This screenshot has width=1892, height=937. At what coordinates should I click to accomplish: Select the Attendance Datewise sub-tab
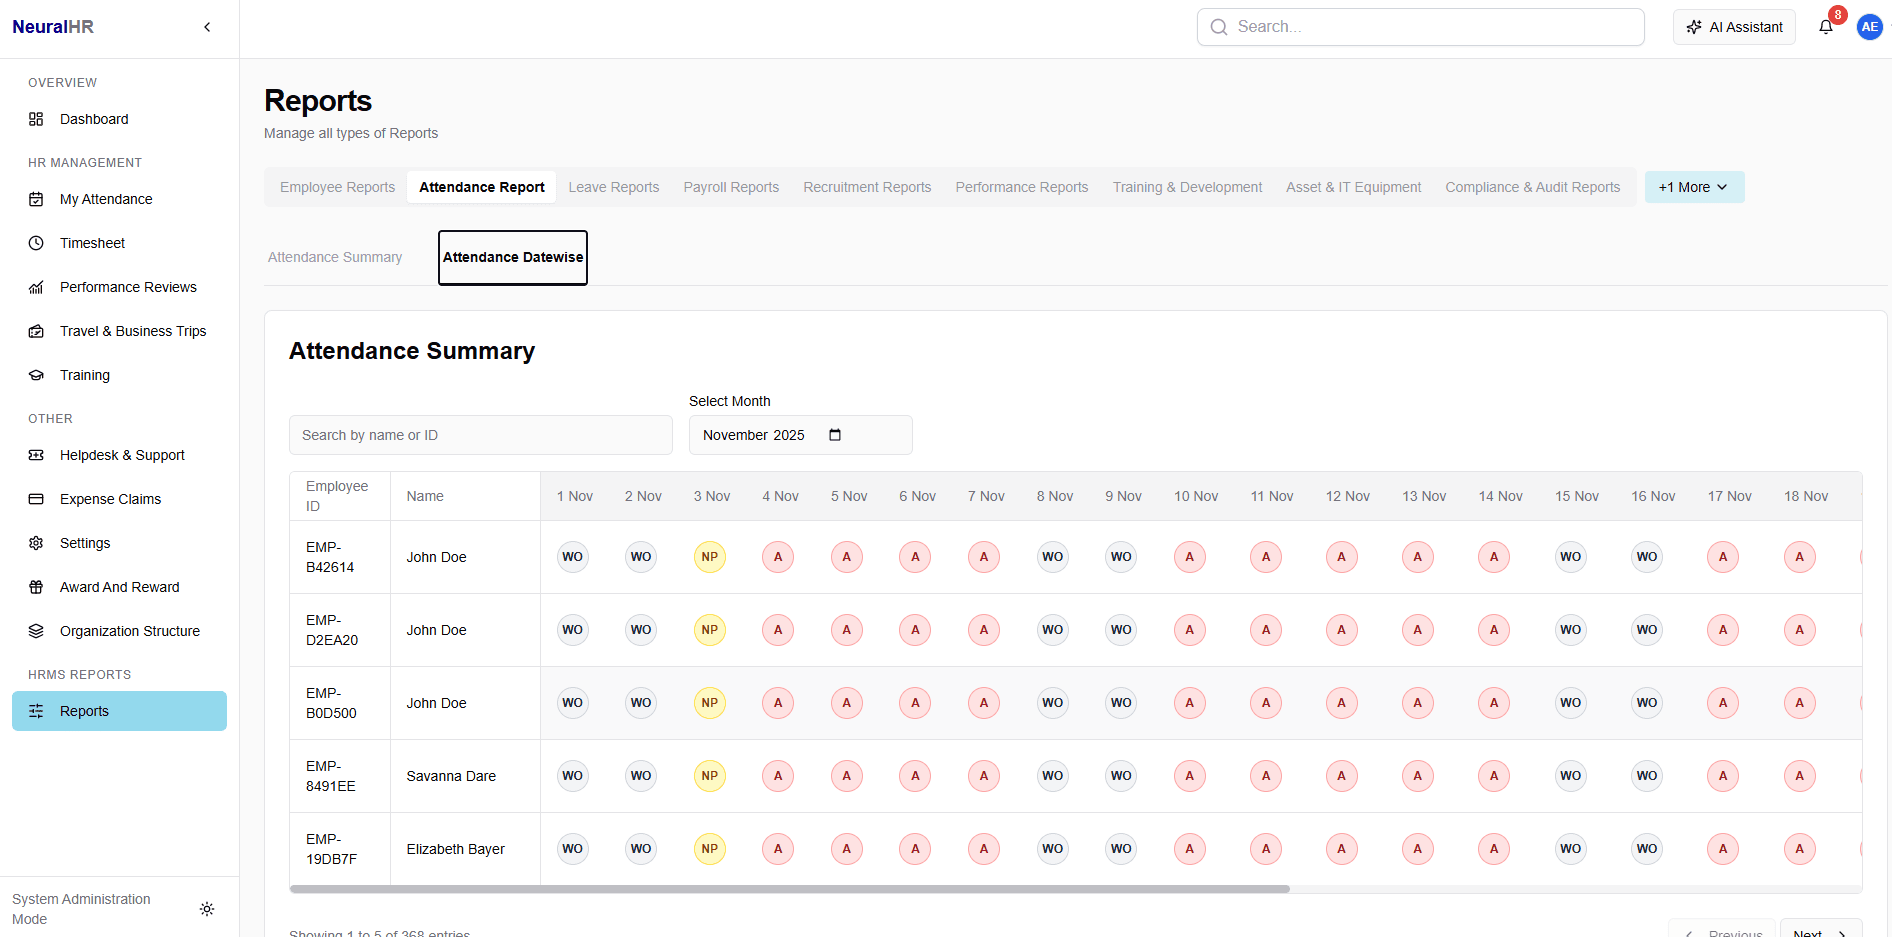(x=513, y=257)
